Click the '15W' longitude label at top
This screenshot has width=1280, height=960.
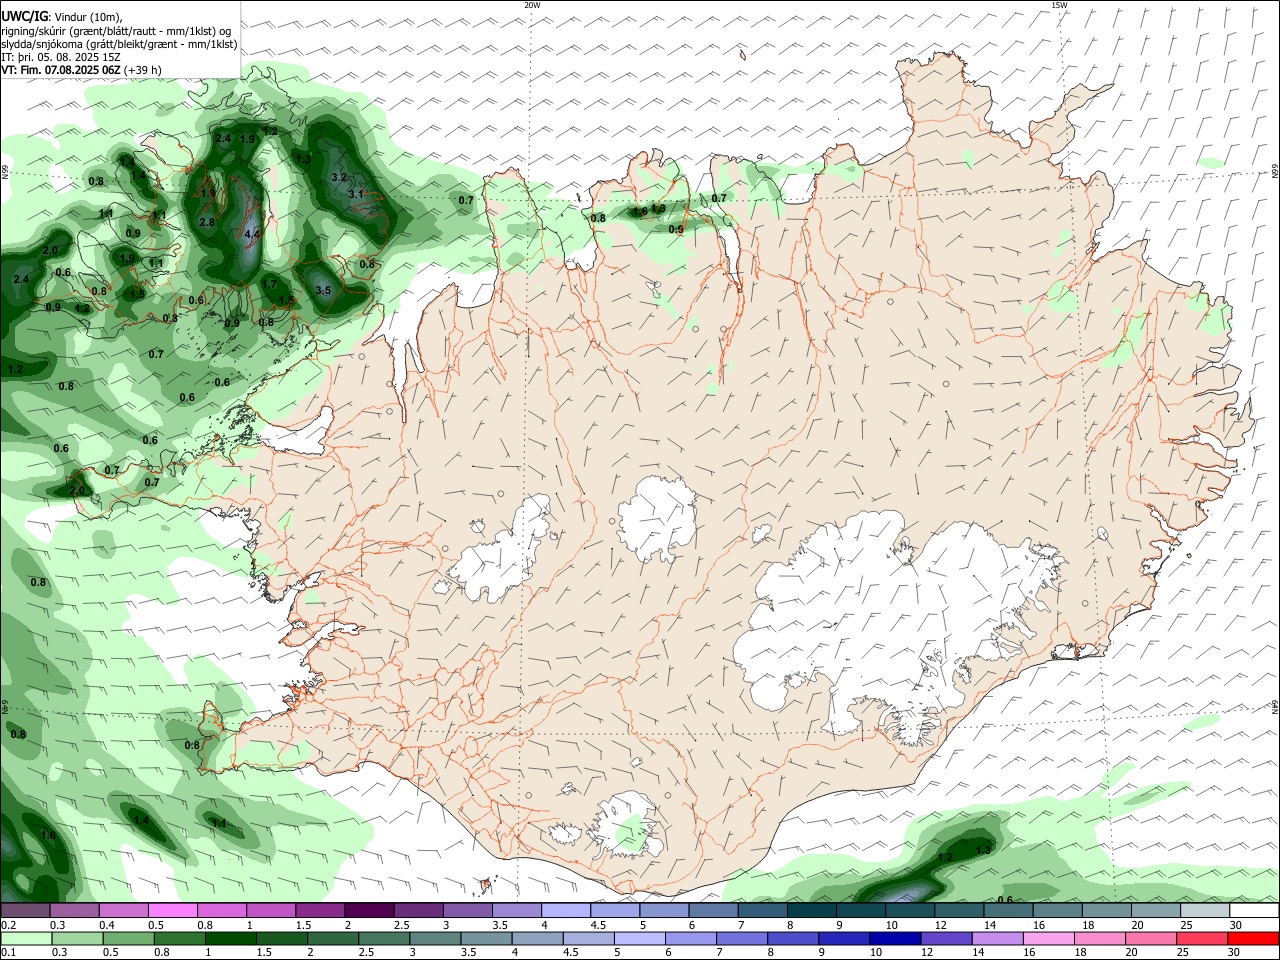[1059, 5]
